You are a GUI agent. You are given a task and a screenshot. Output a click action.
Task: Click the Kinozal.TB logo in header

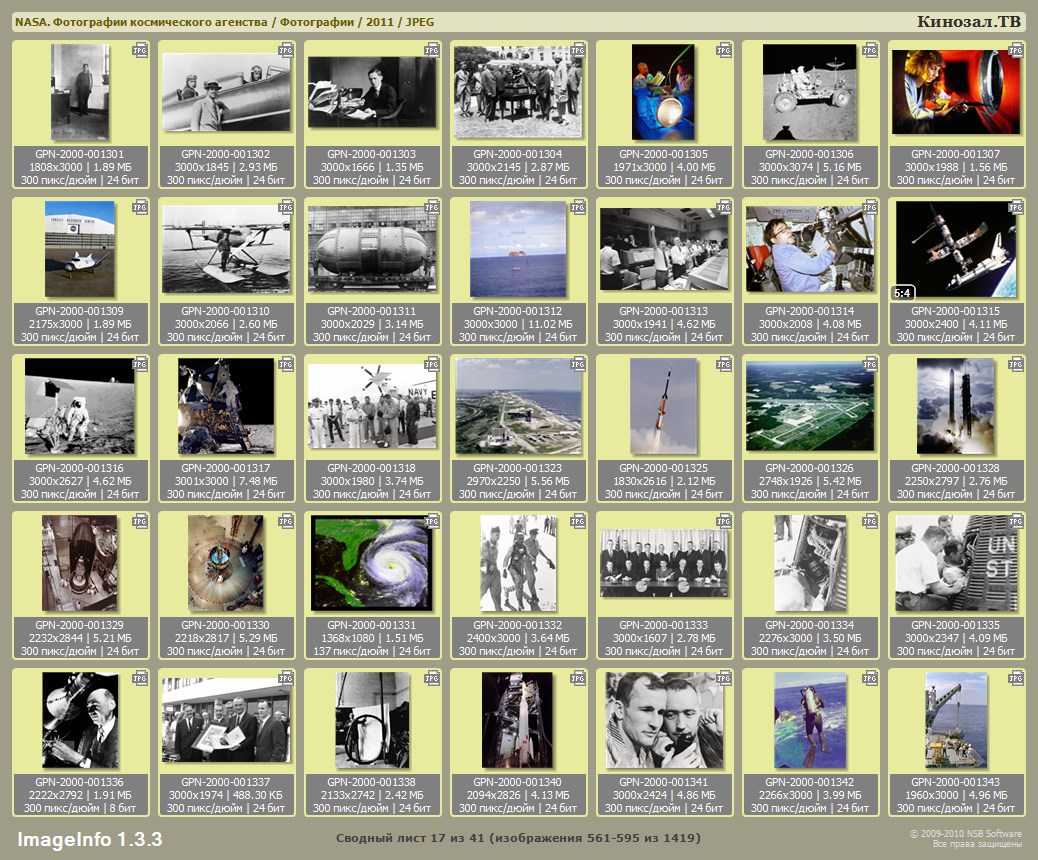tap(969, 22)
